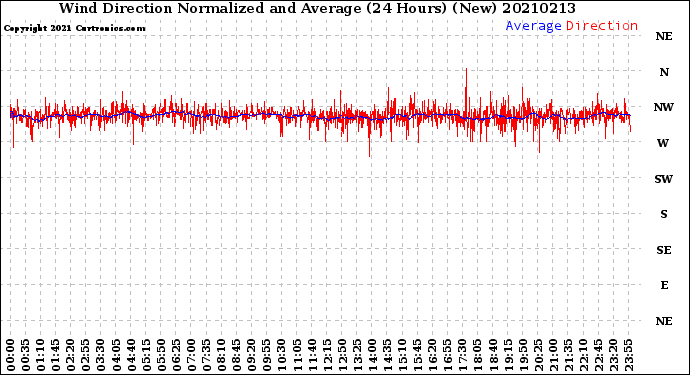Click the 03:30 time axis label

(101, 355)
